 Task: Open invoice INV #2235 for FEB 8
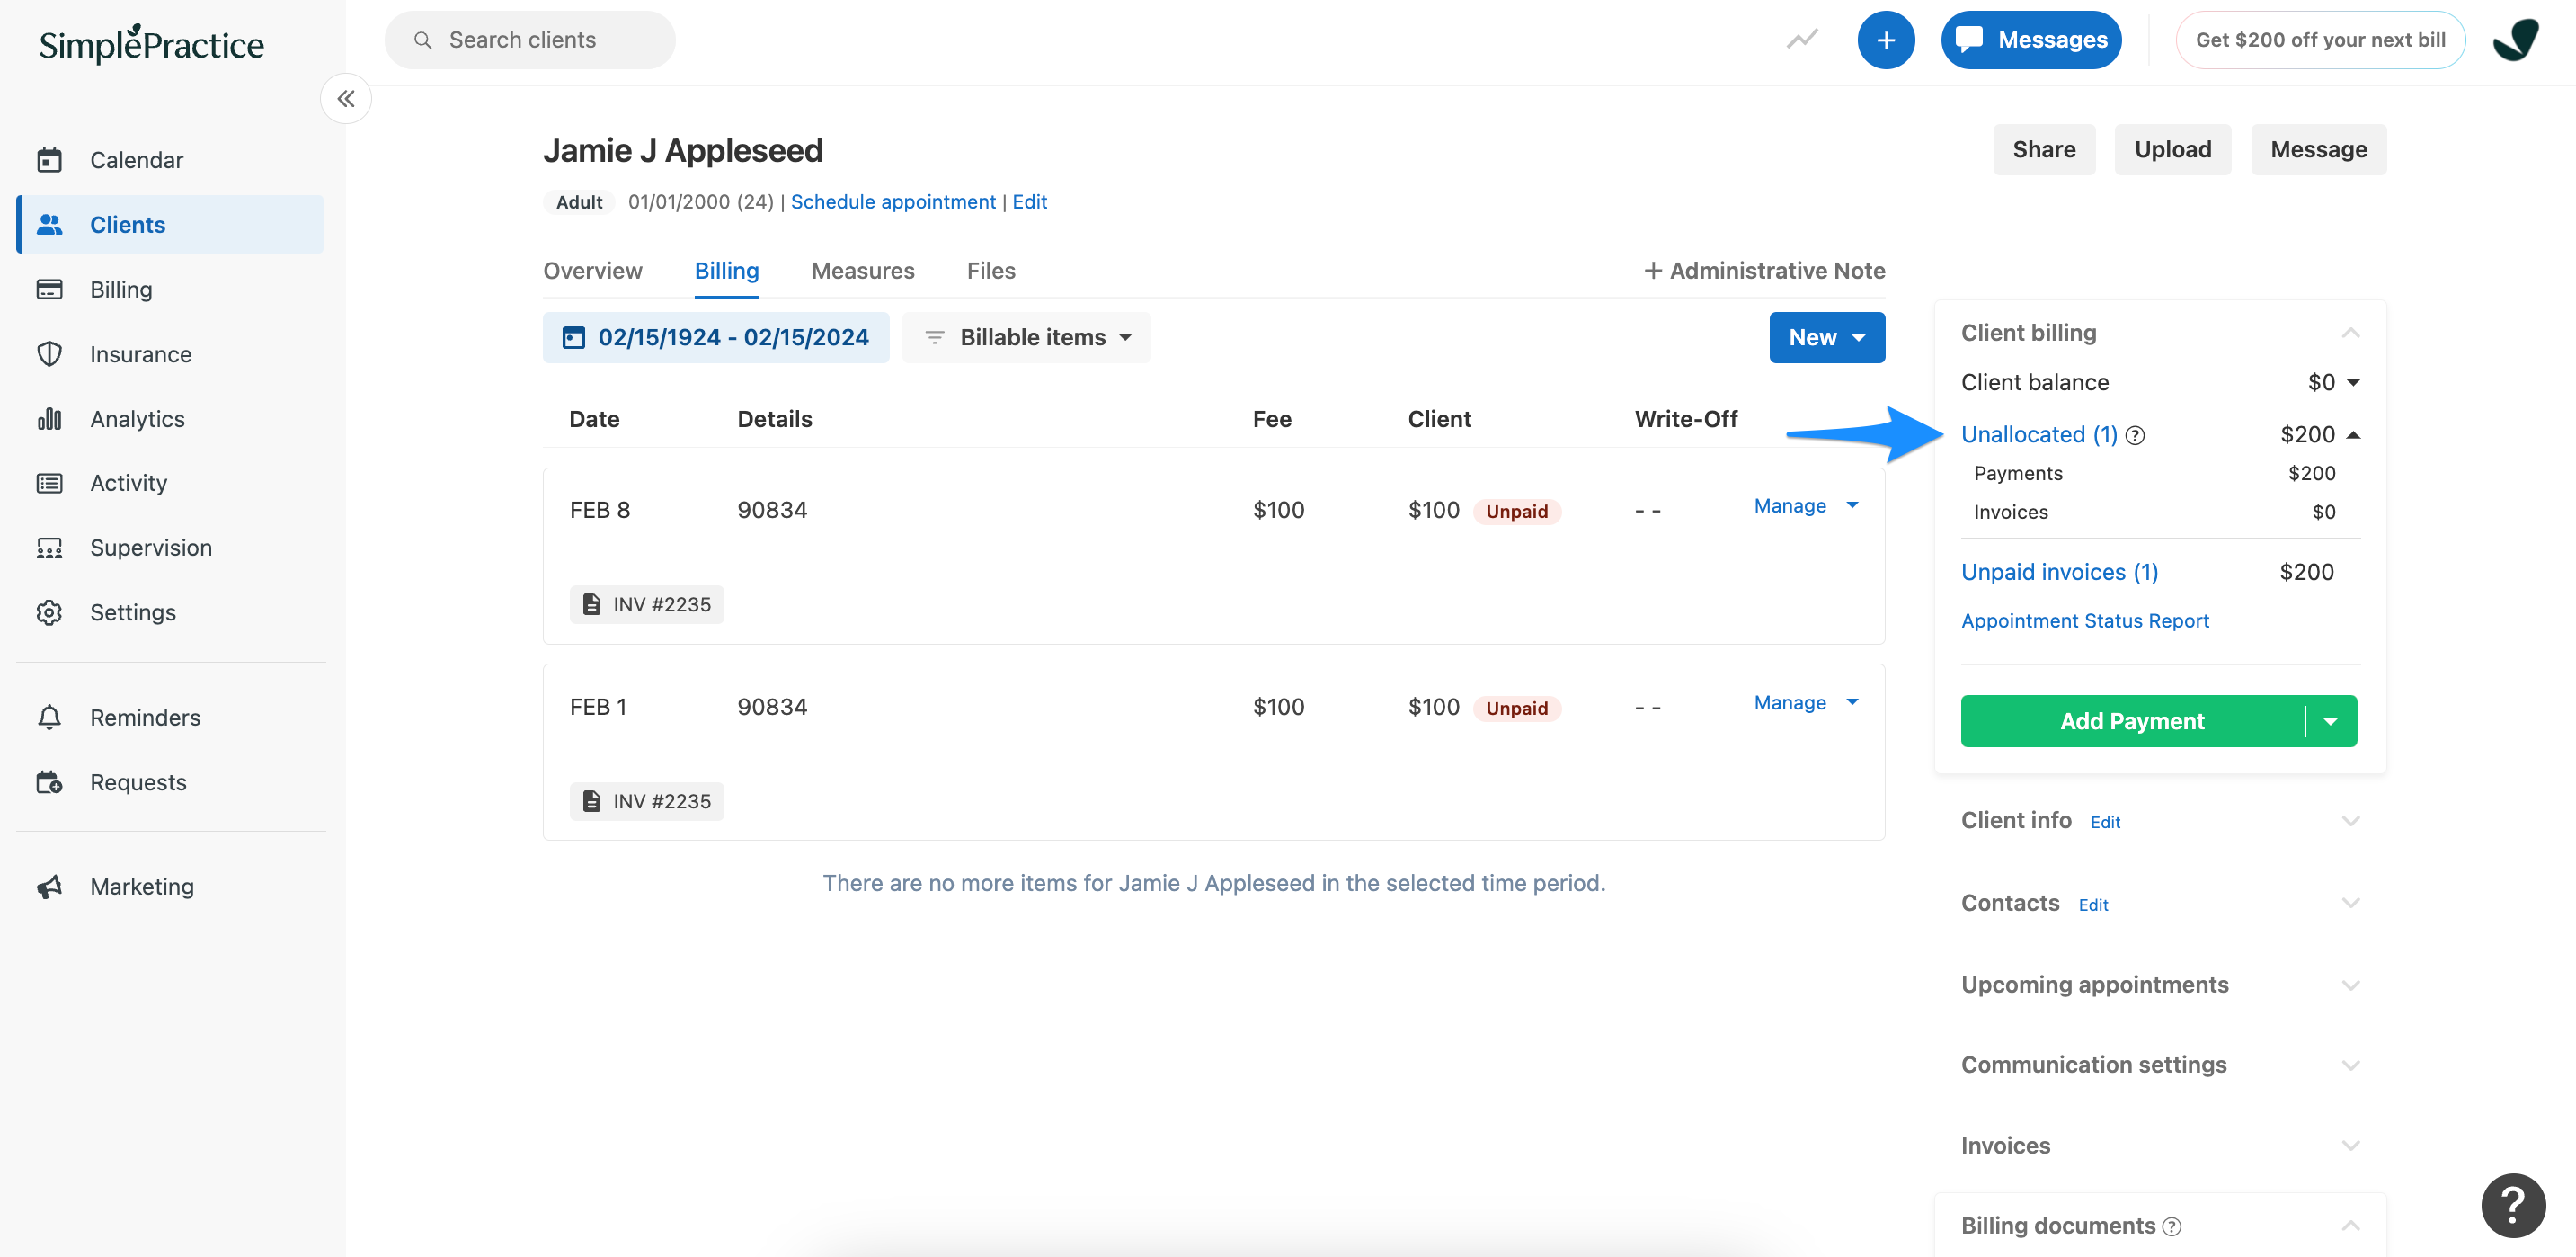coord(646,604)
